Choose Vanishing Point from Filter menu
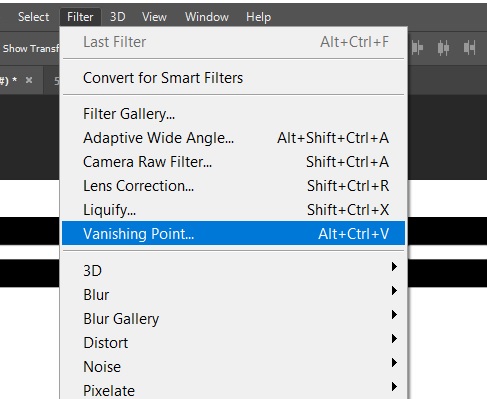The height and width of the screenshot is (399, 487). (234, 233)
